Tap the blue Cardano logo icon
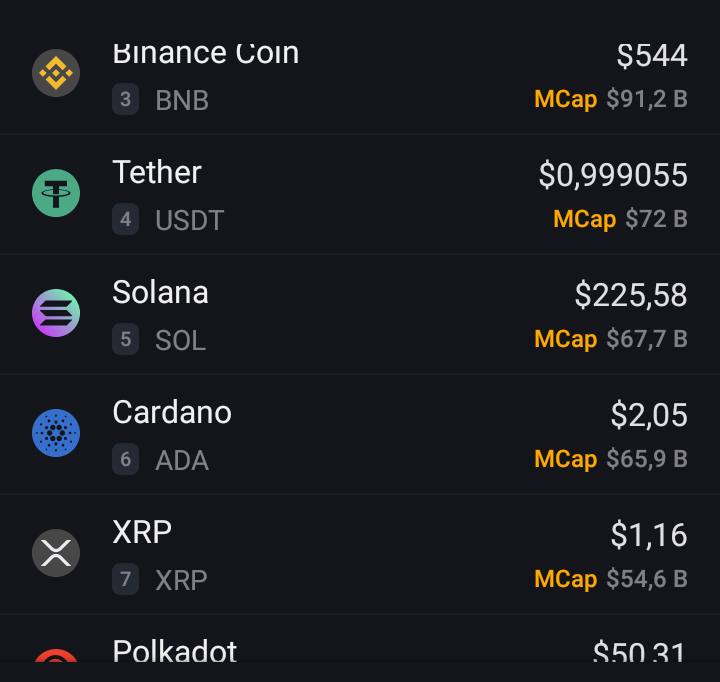 coord(56,433)
